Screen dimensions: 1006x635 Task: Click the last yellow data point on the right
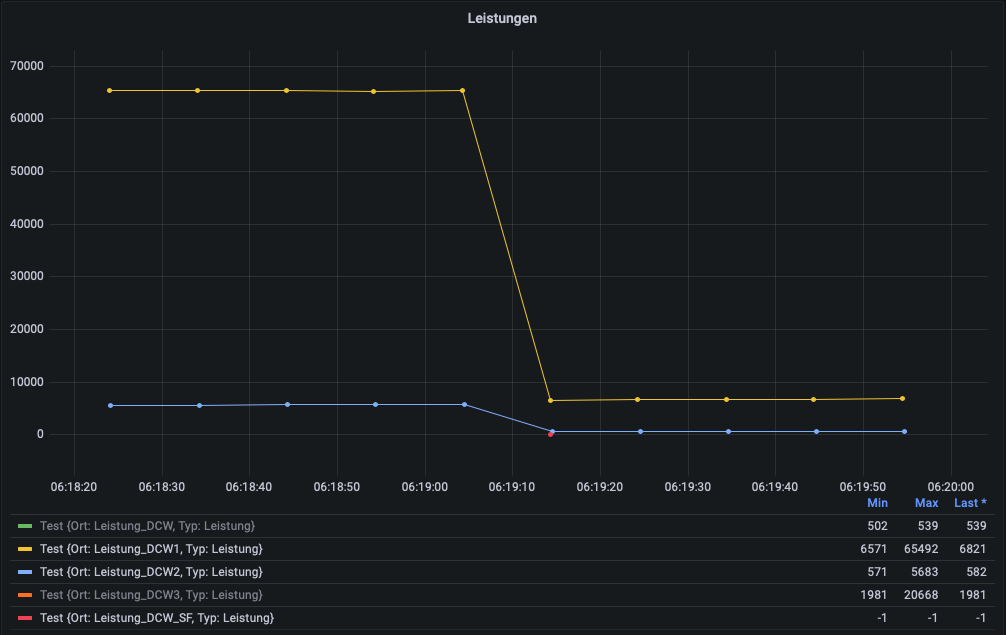pos(902,399)
